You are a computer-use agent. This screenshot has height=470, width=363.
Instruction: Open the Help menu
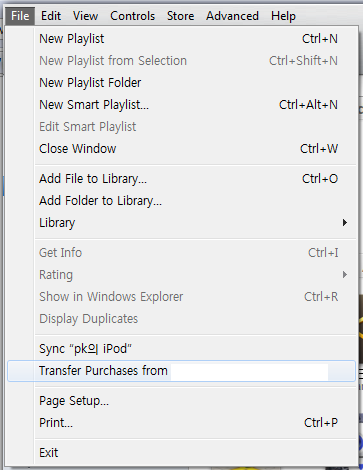(283, 16)
